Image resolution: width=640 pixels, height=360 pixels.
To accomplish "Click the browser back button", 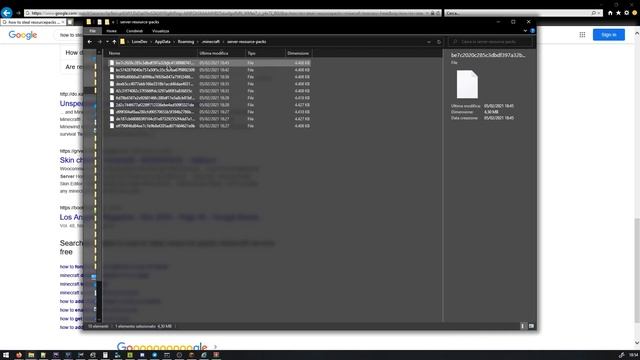I will pyautogui.click(x=7, y=13).
